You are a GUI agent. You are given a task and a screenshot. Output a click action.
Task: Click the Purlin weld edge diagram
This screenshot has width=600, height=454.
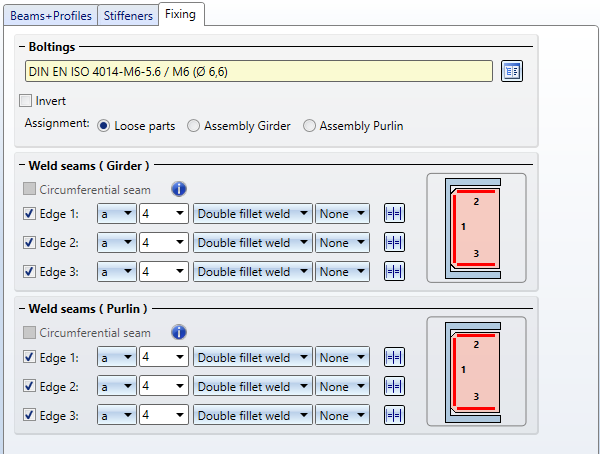point(476,371)
